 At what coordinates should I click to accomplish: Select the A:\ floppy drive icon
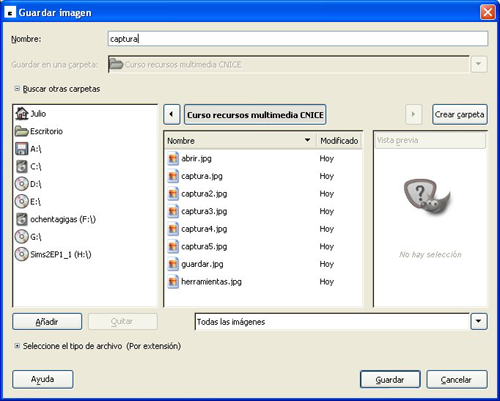(x=22, y=149)
